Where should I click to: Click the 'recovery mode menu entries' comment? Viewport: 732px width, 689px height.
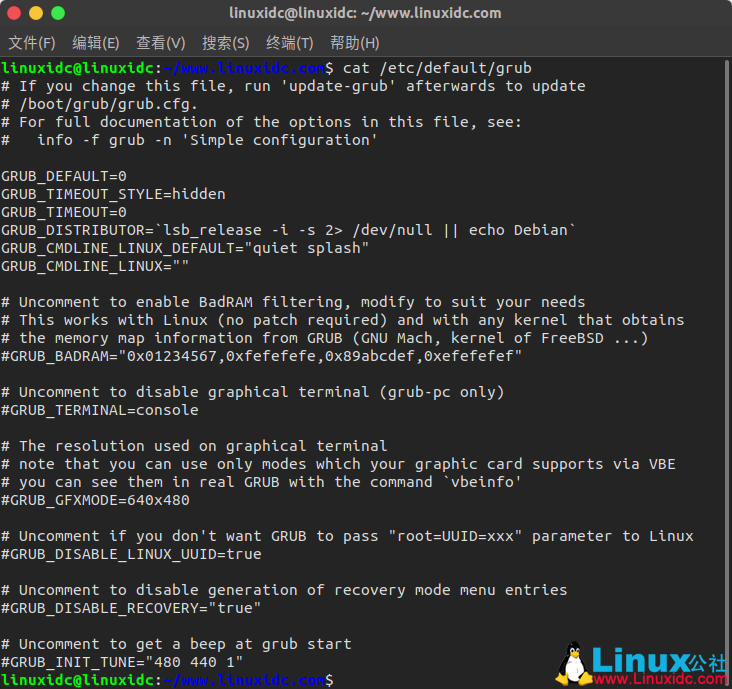pyautogui.click(x=284, y=591)
